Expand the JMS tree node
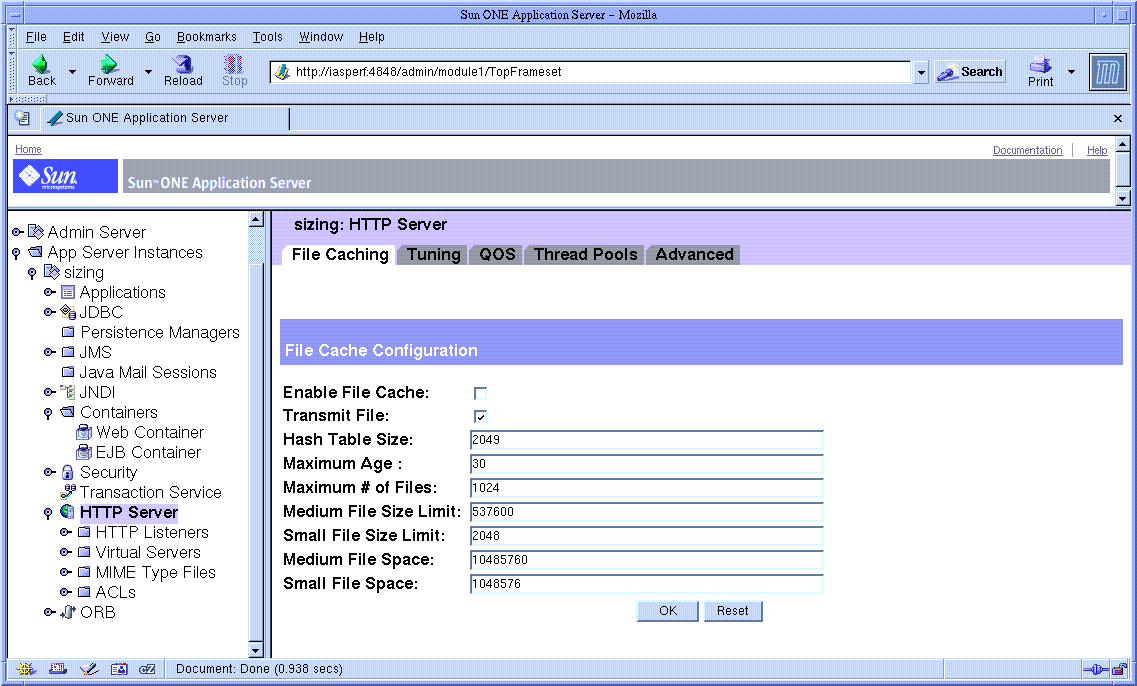The width and height of the screenshot is (1137, 686). pyautogui.click(x=49, y=352)
